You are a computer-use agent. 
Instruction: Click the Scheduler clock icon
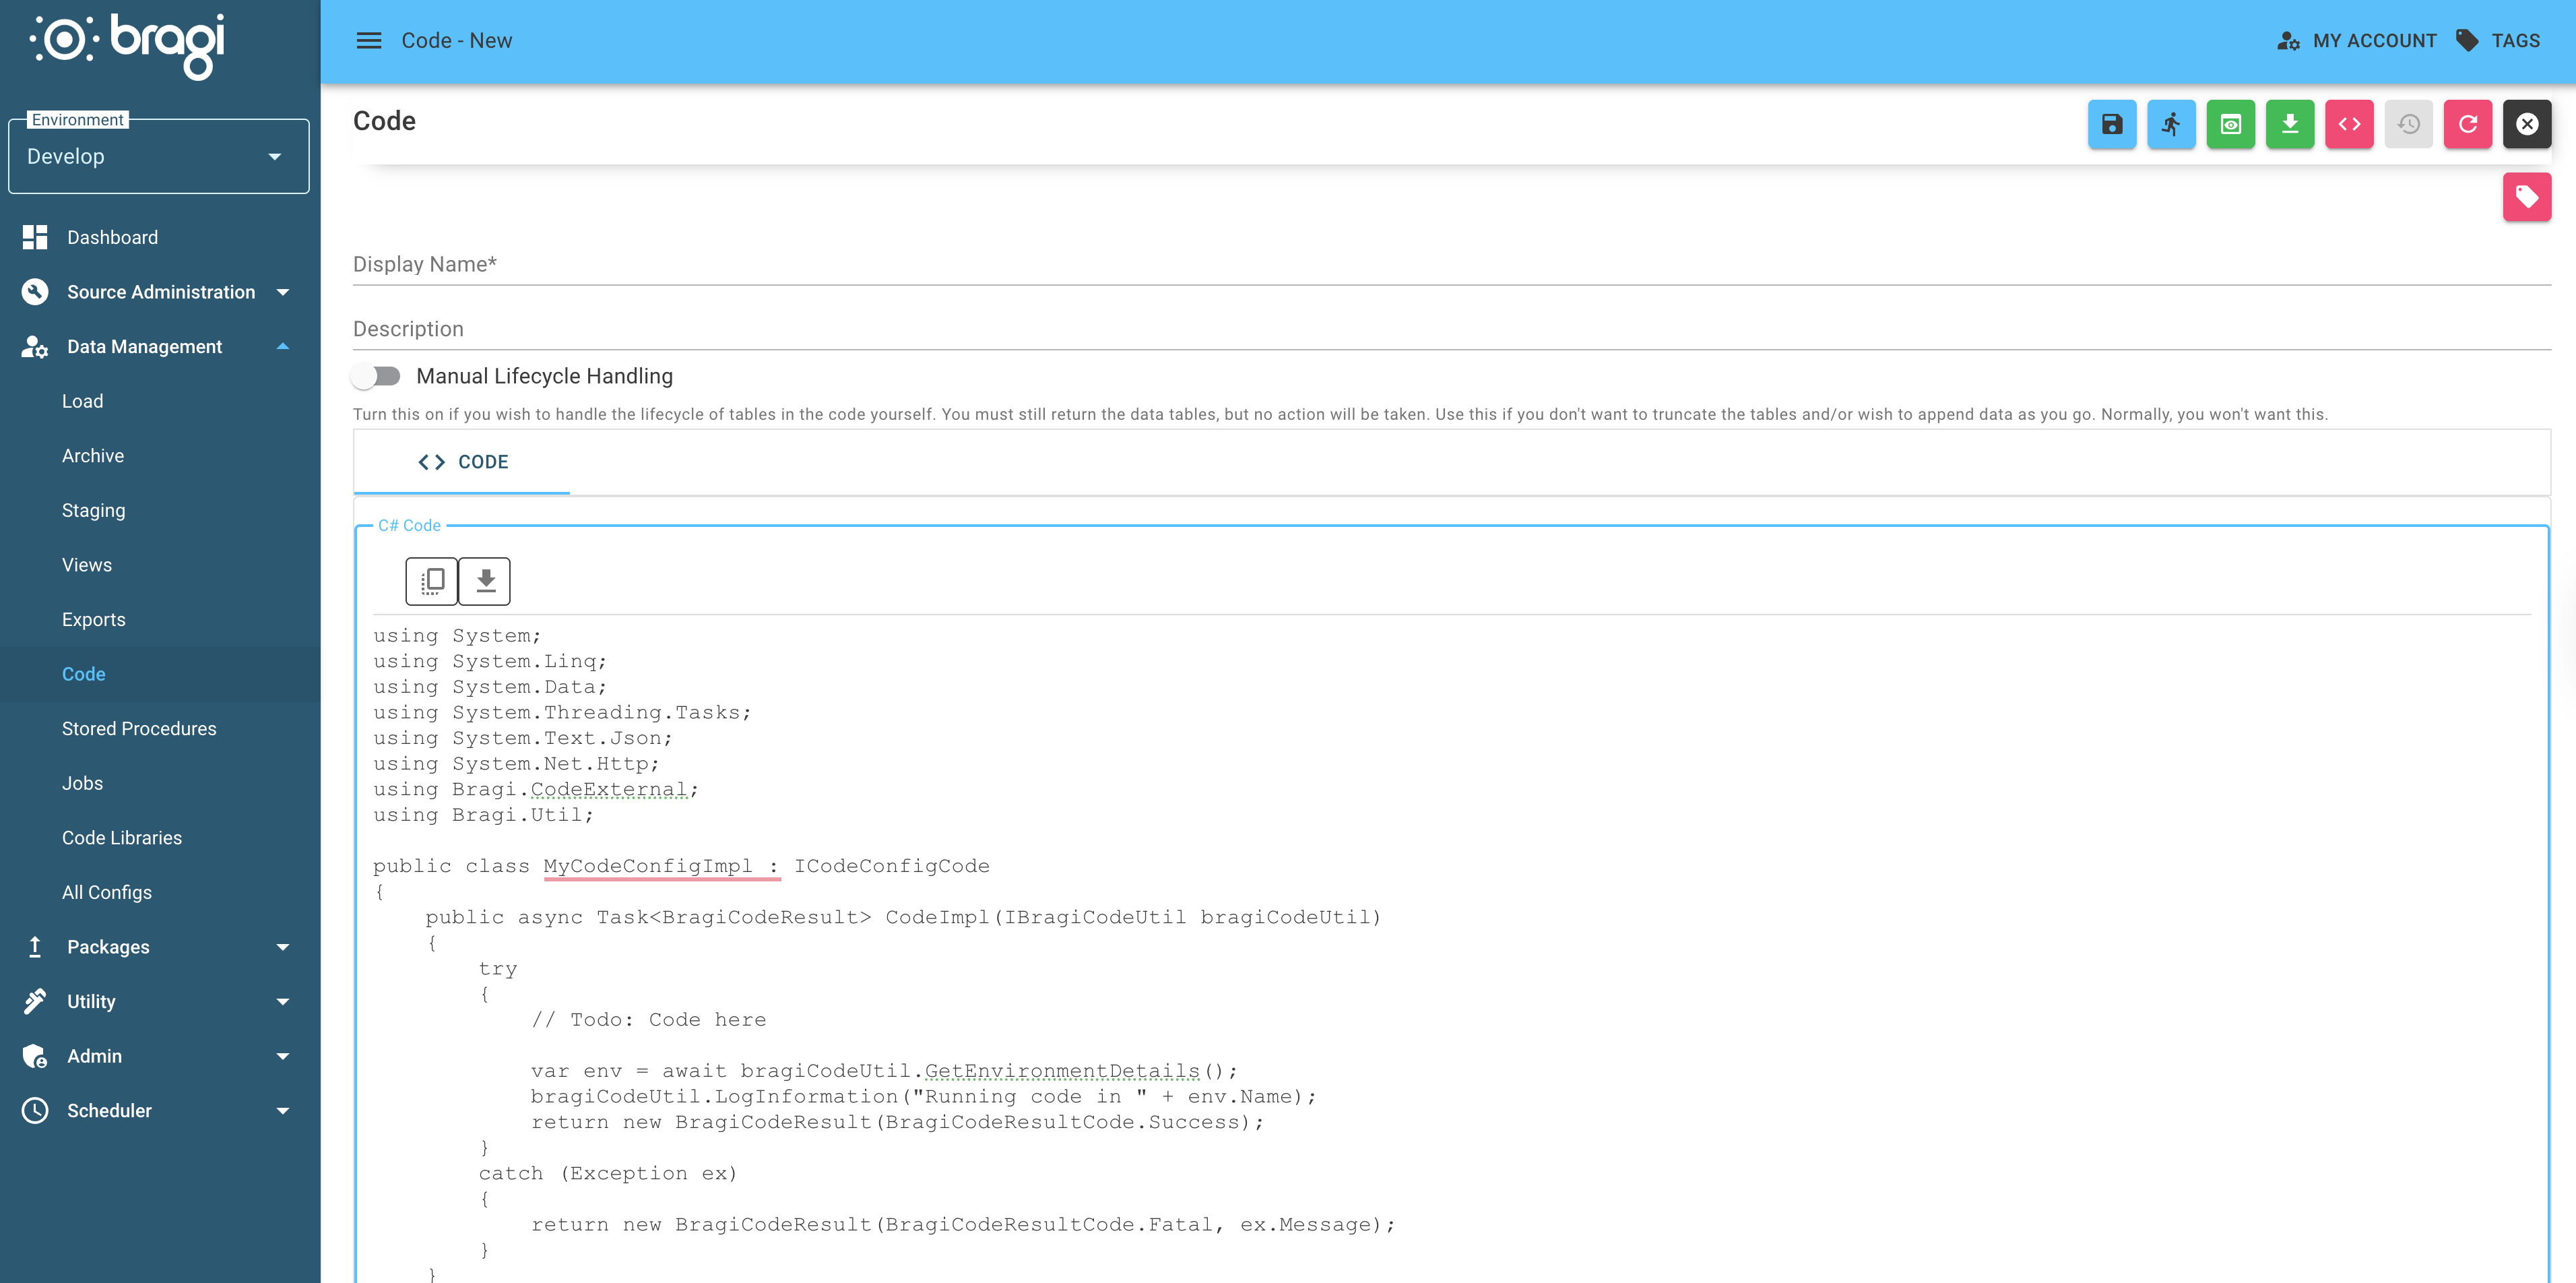[x=35, y=1111]
